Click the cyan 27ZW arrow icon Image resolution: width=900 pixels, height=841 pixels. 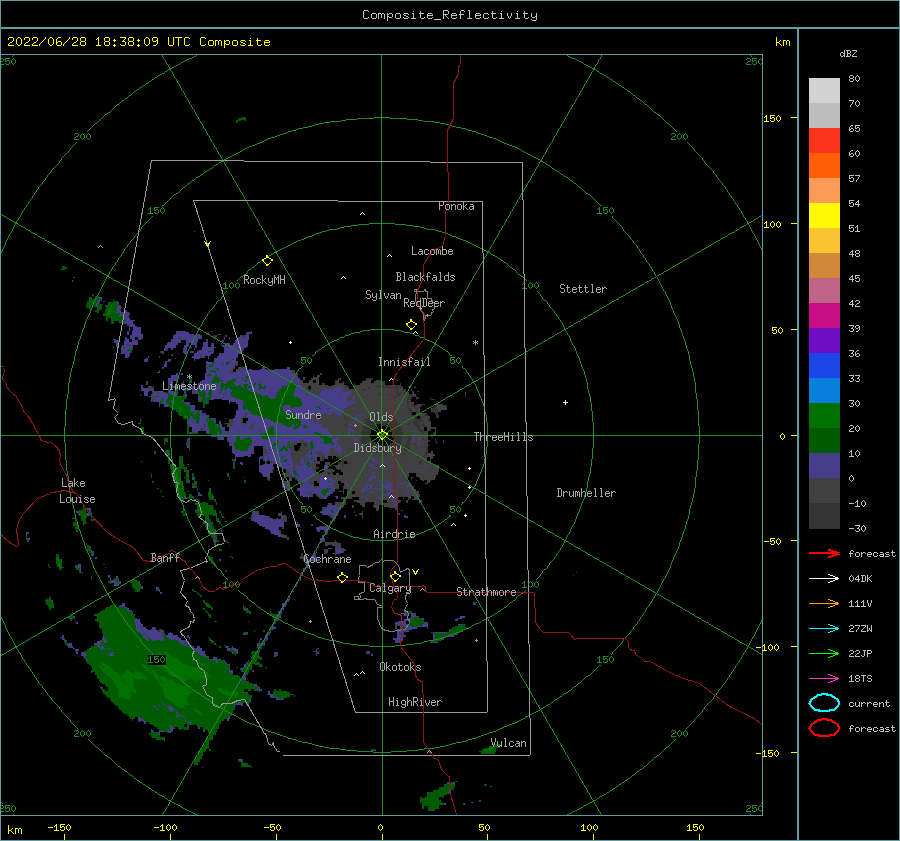824,629
